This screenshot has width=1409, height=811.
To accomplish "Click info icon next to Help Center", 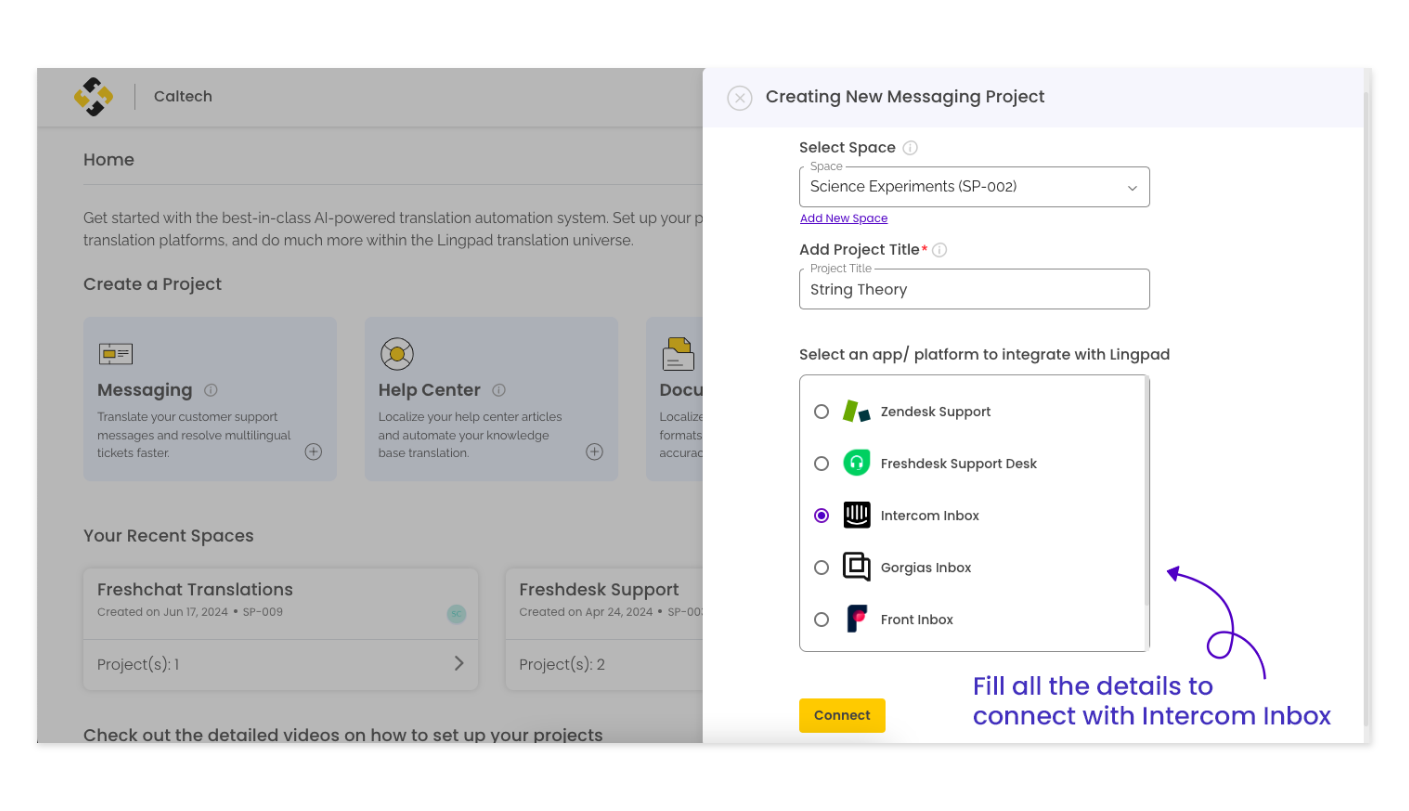I will pos(499,391).
